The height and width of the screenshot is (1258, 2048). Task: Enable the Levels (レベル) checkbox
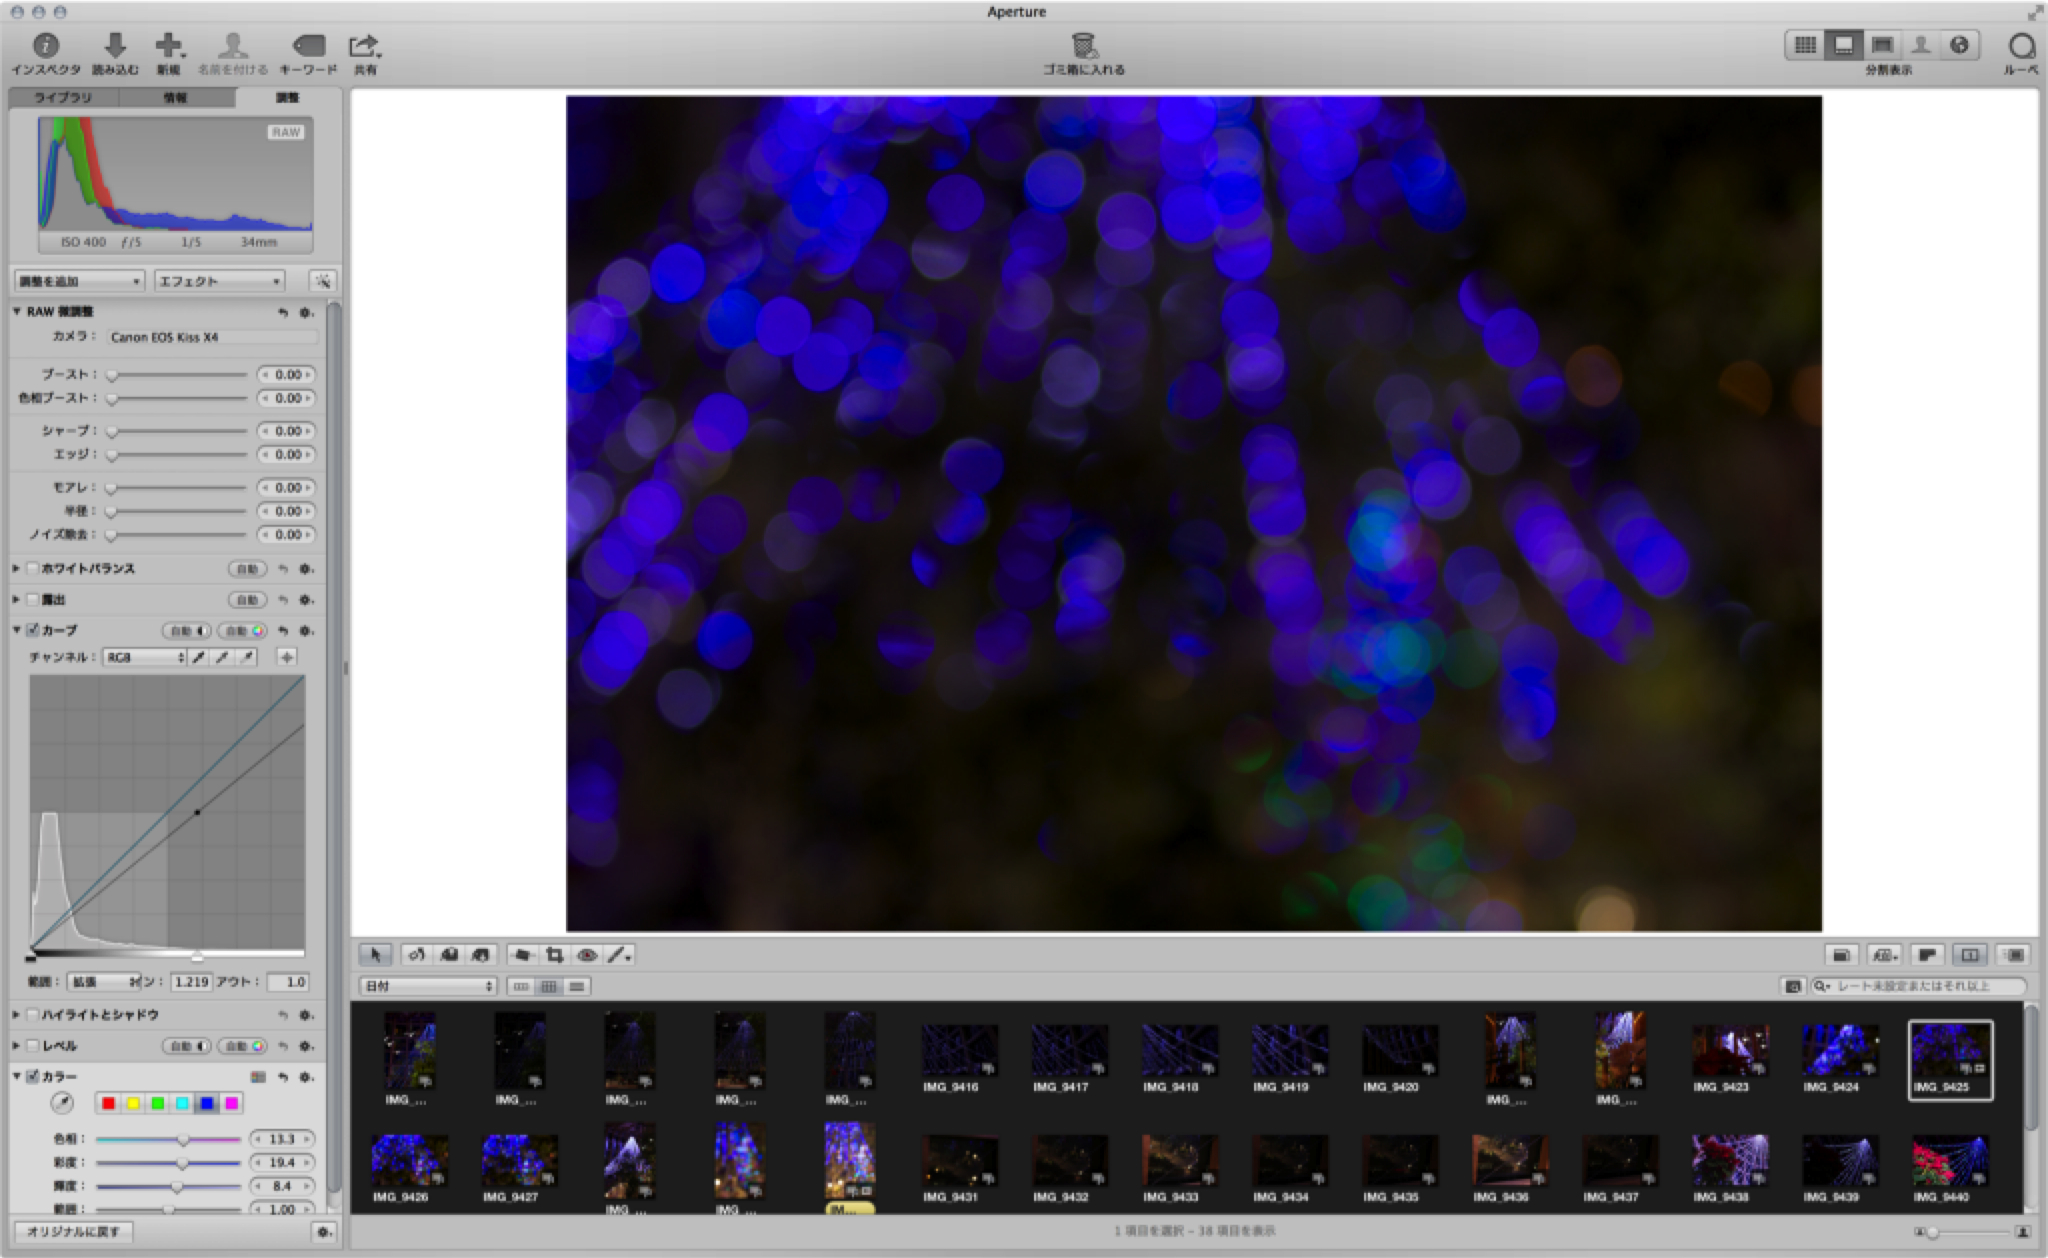(33, 1045)
